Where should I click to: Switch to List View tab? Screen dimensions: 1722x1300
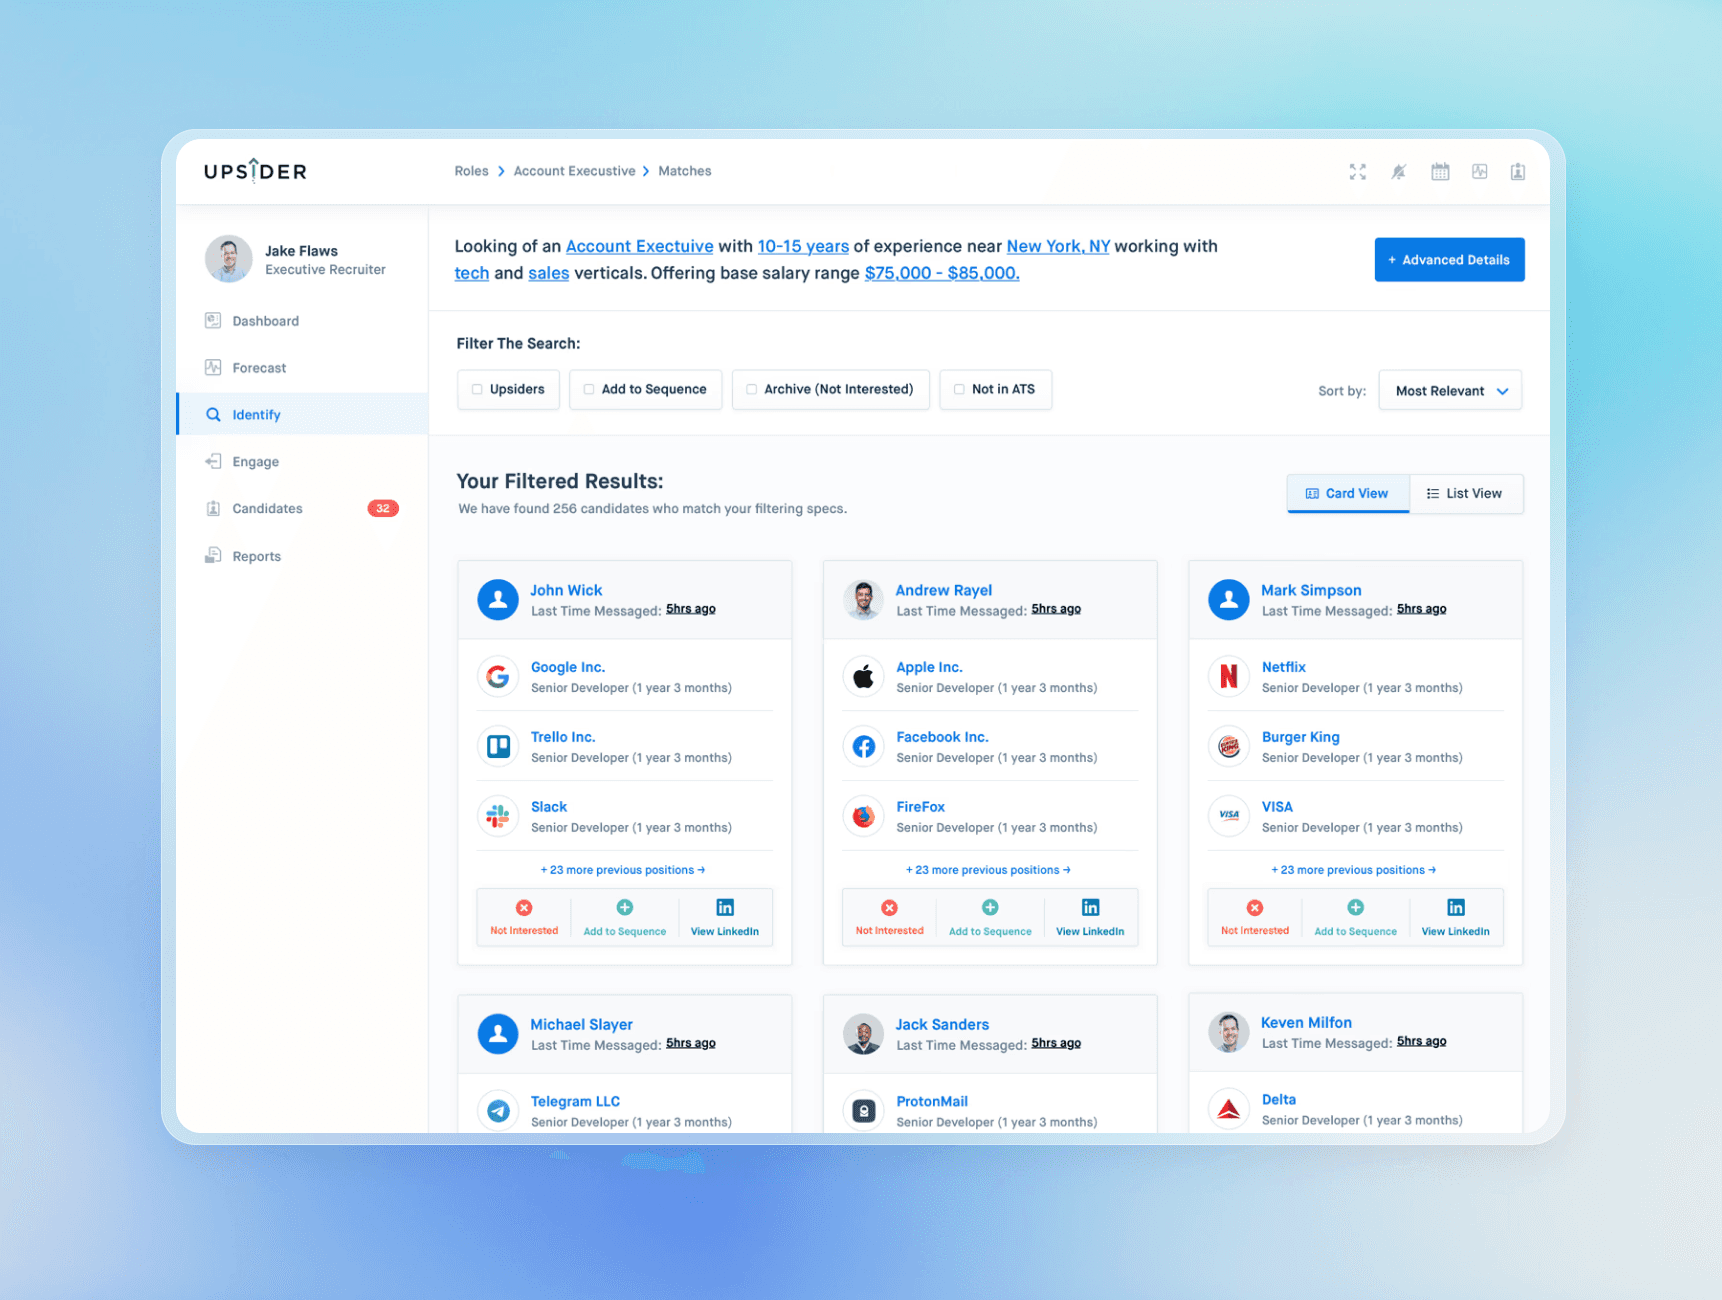[x=1465, y=494]
